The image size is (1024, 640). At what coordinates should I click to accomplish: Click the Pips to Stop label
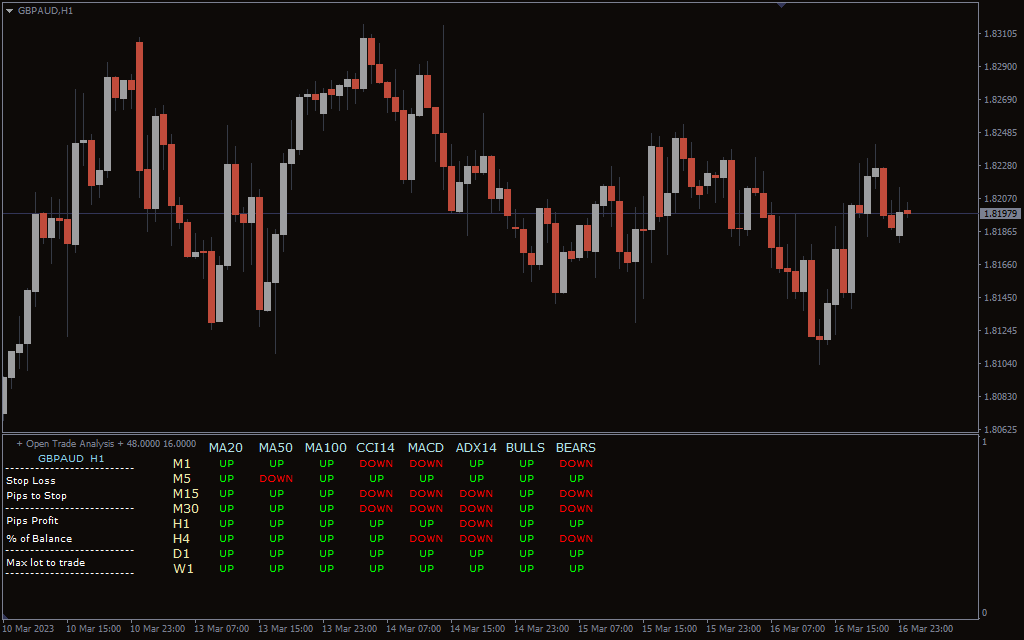click(x=37, y=496)
